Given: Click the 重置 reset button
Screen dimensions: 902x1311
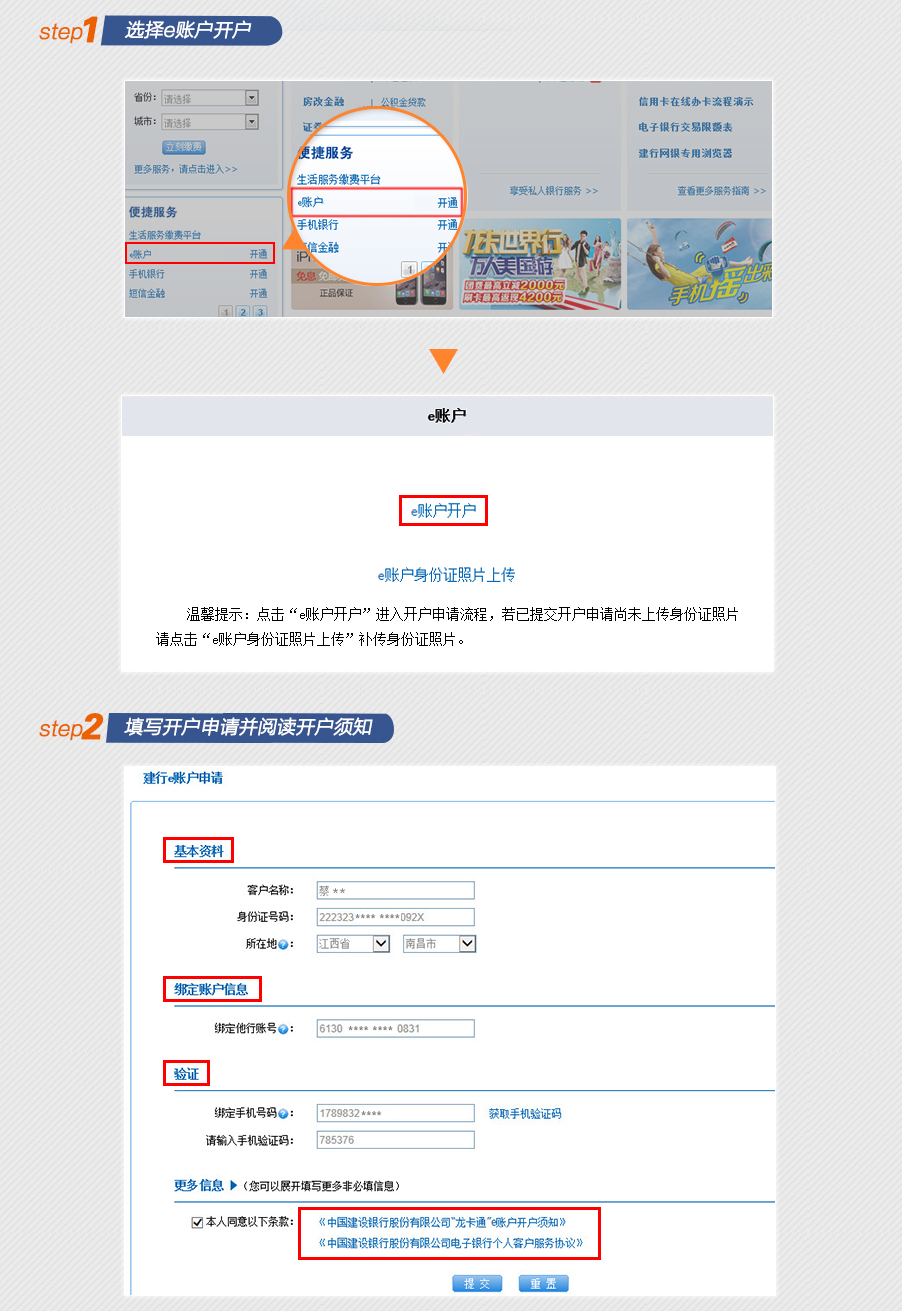Looking at the screenshot, I should point(543,1284).
